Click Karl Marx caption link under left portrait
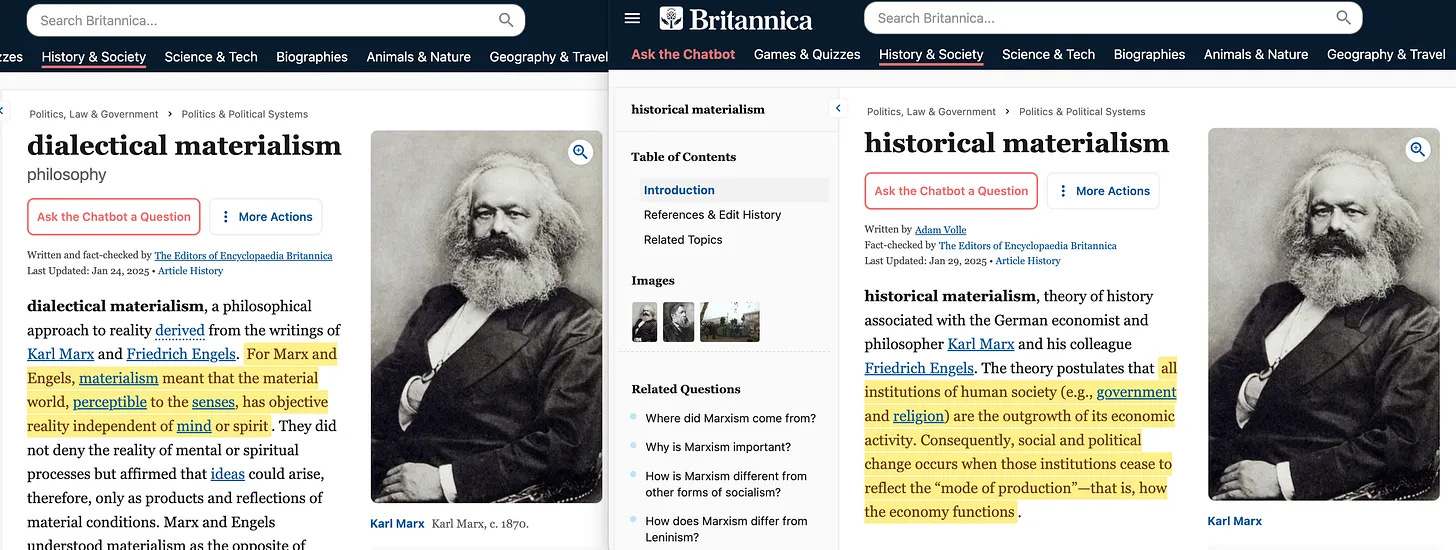Screen dimensions: 1456x550 click(x=397, y=524)
